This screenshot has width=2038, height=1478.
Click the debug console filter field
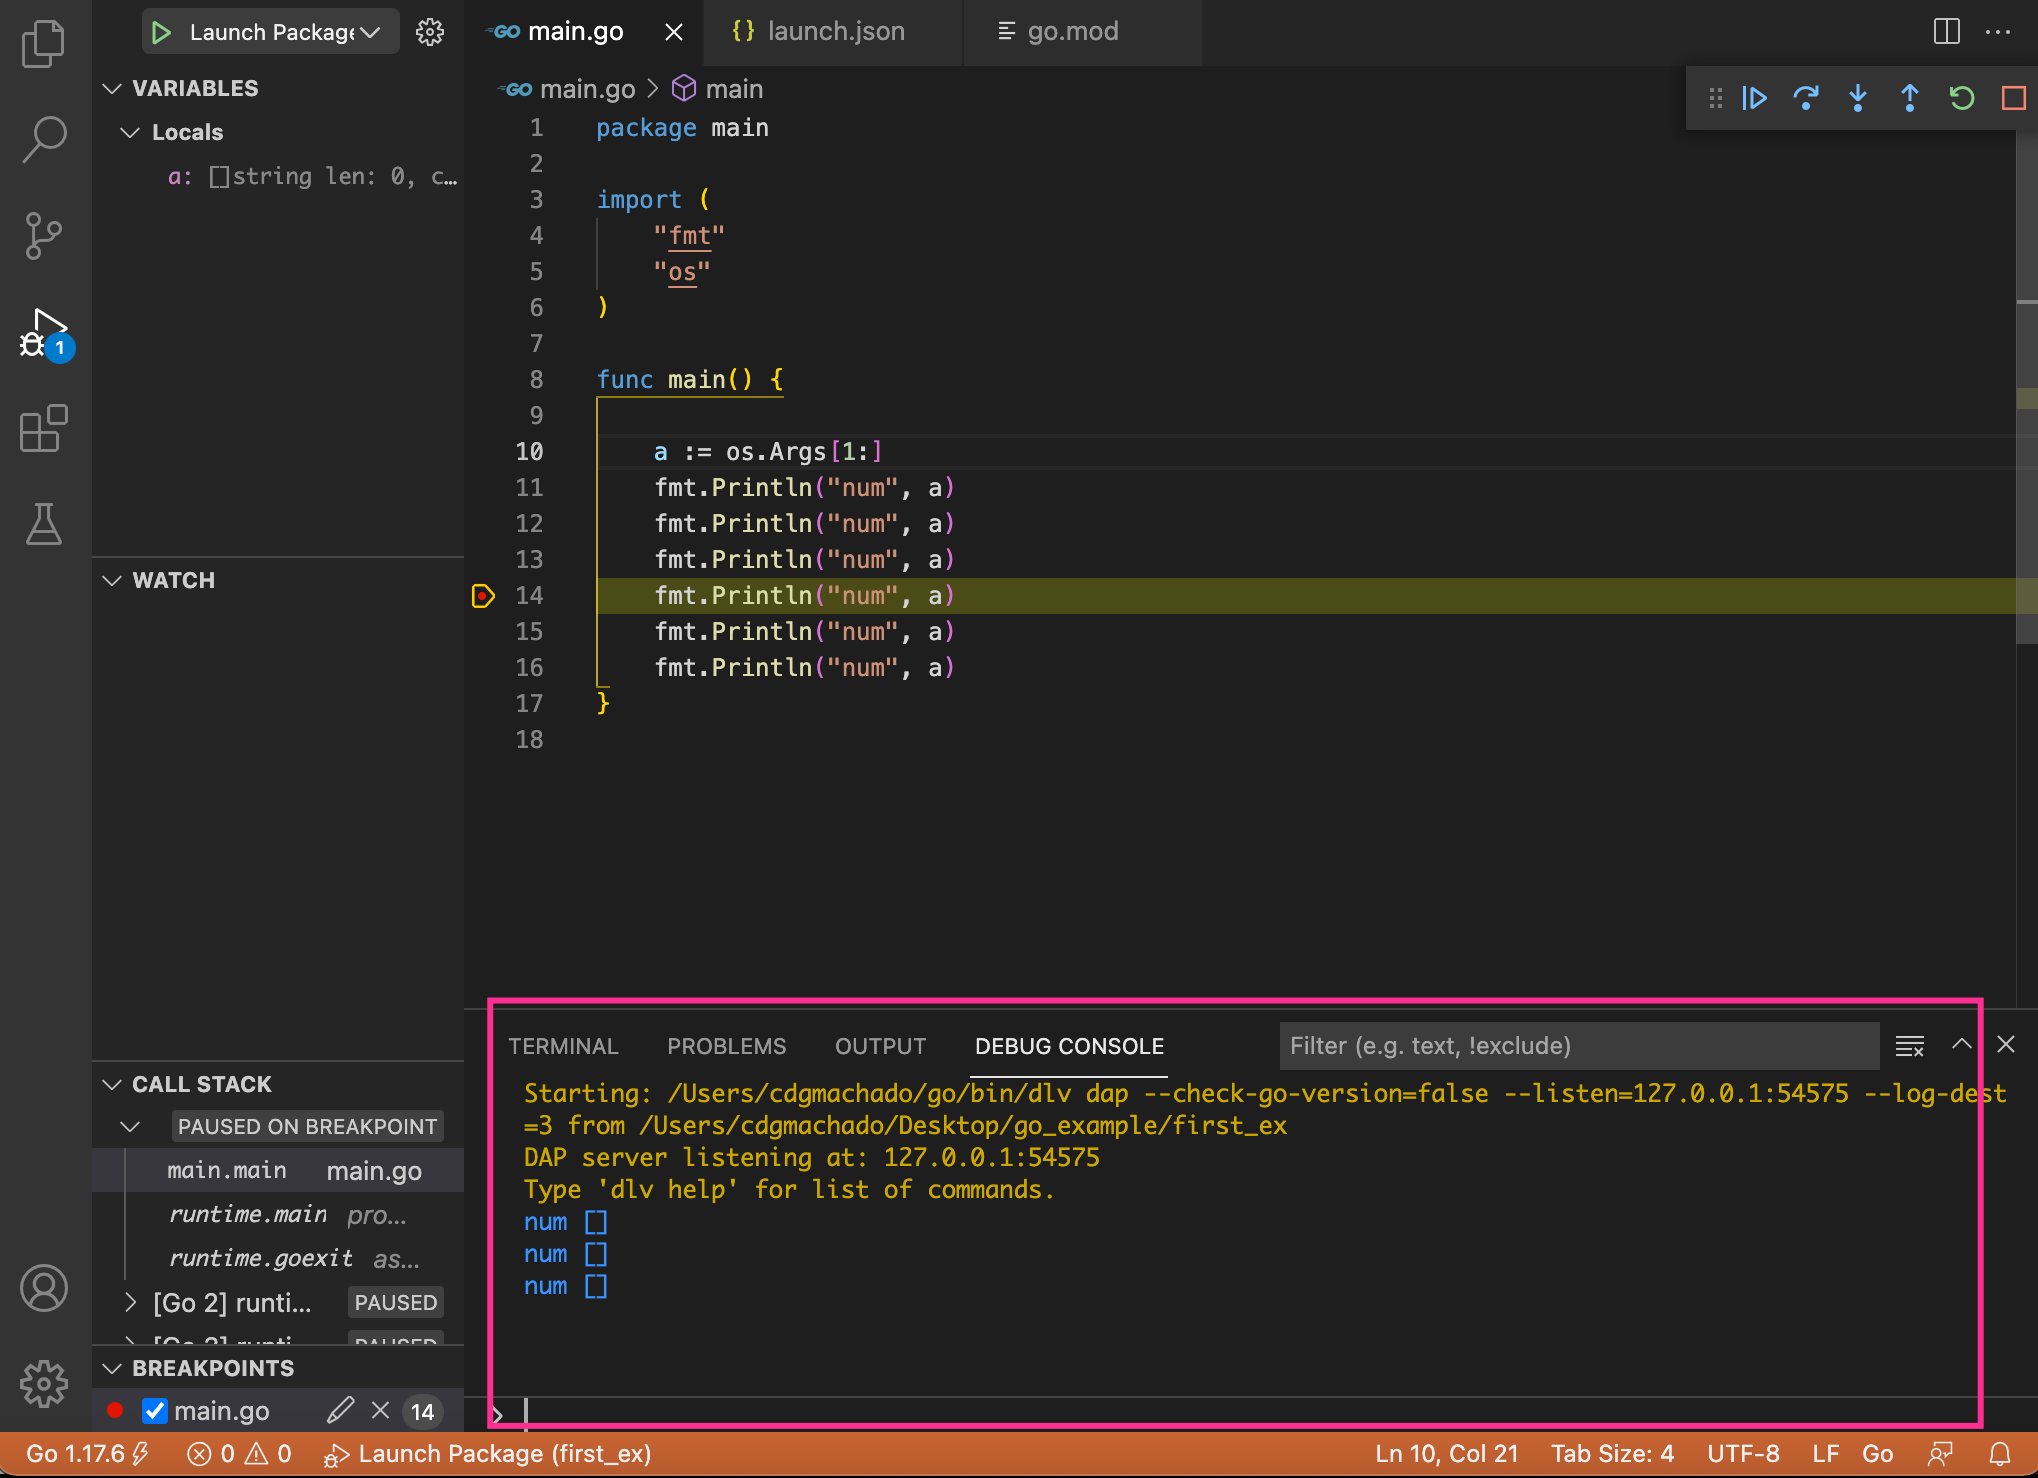coord(1579,1046)
